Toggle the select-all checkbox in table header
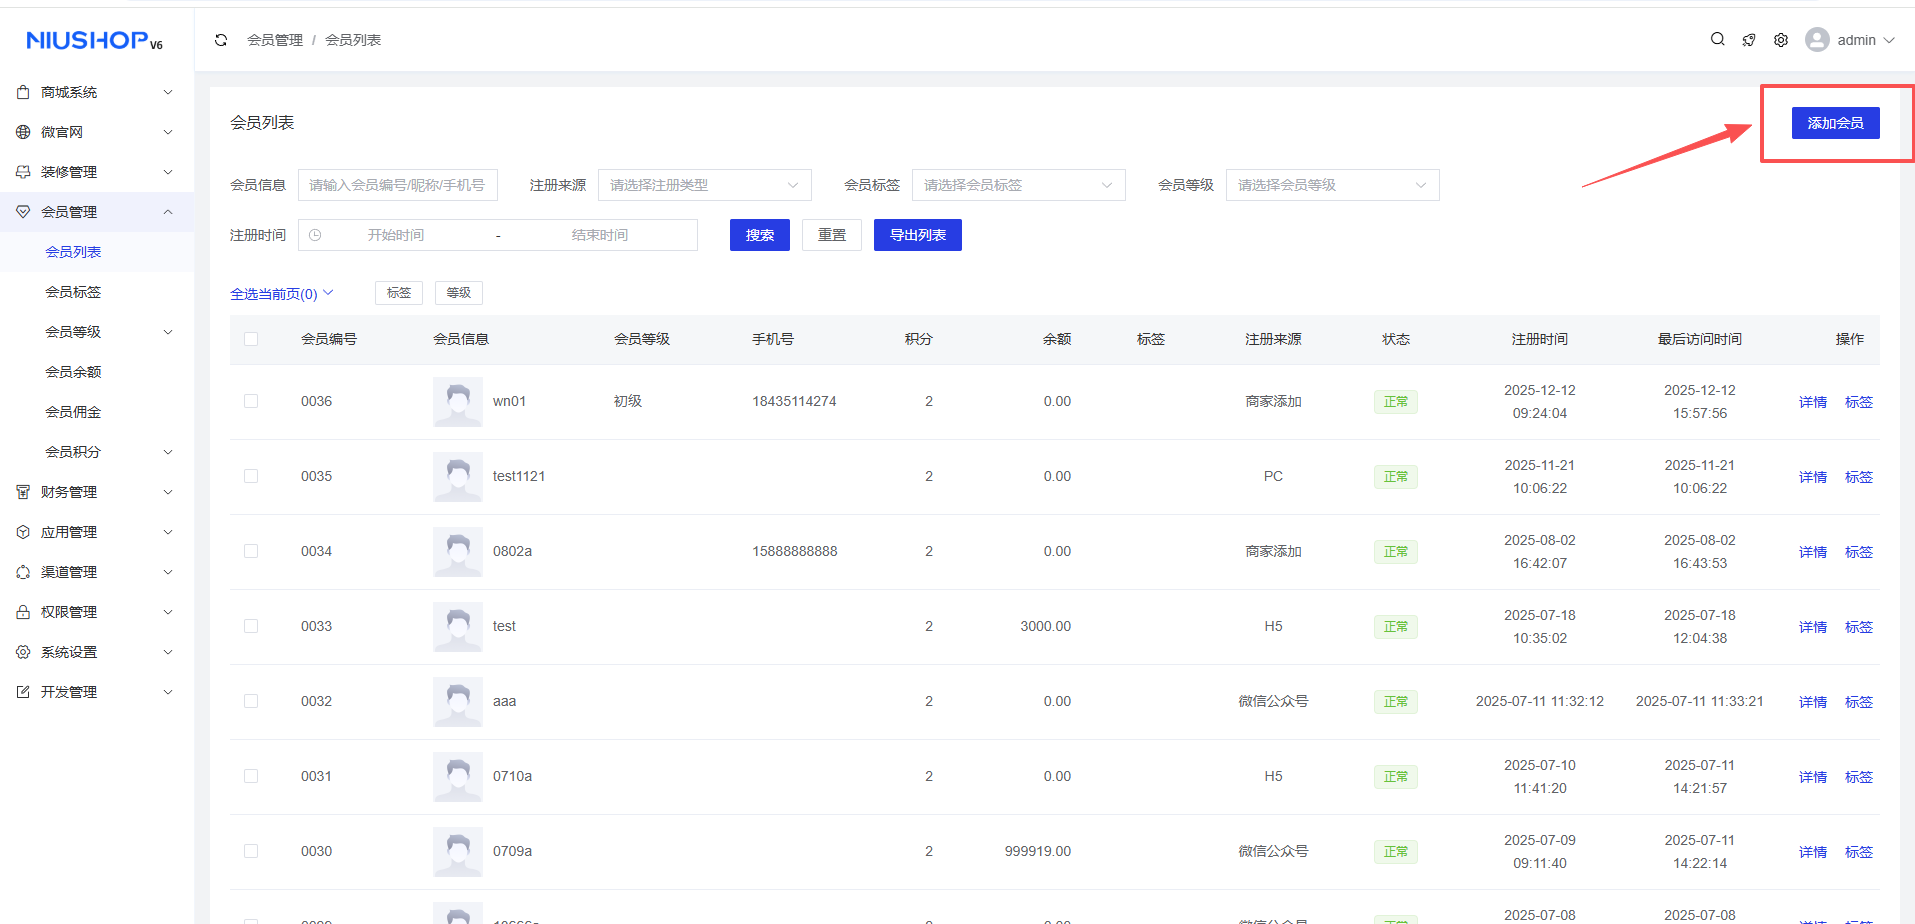 pos(251,339)
